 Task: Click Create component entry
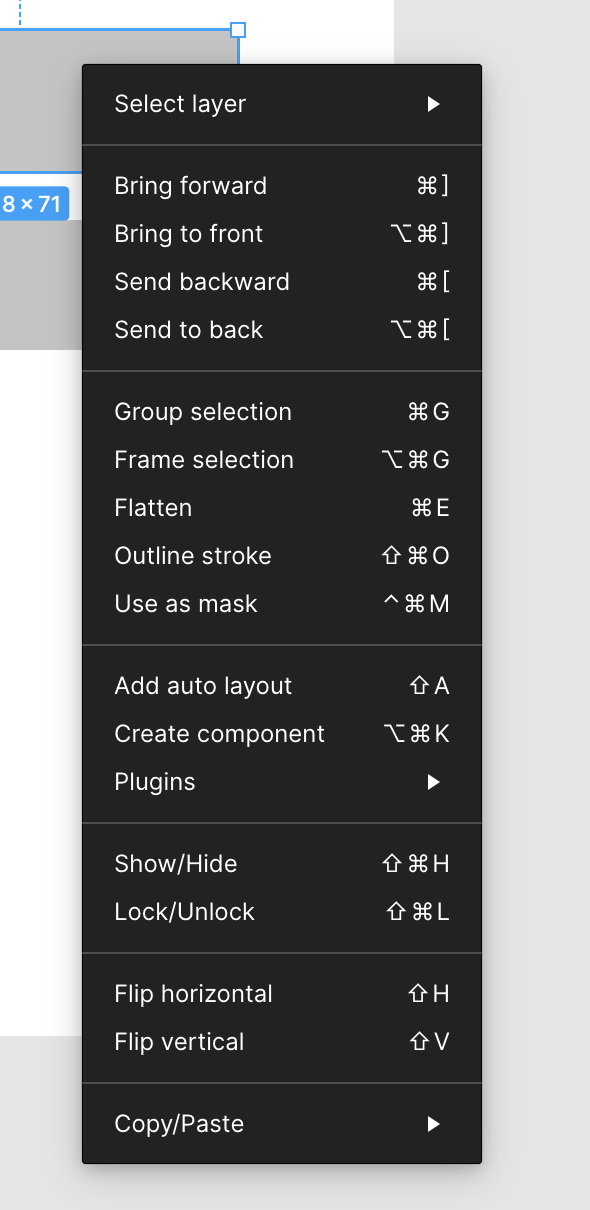[282, 734]
